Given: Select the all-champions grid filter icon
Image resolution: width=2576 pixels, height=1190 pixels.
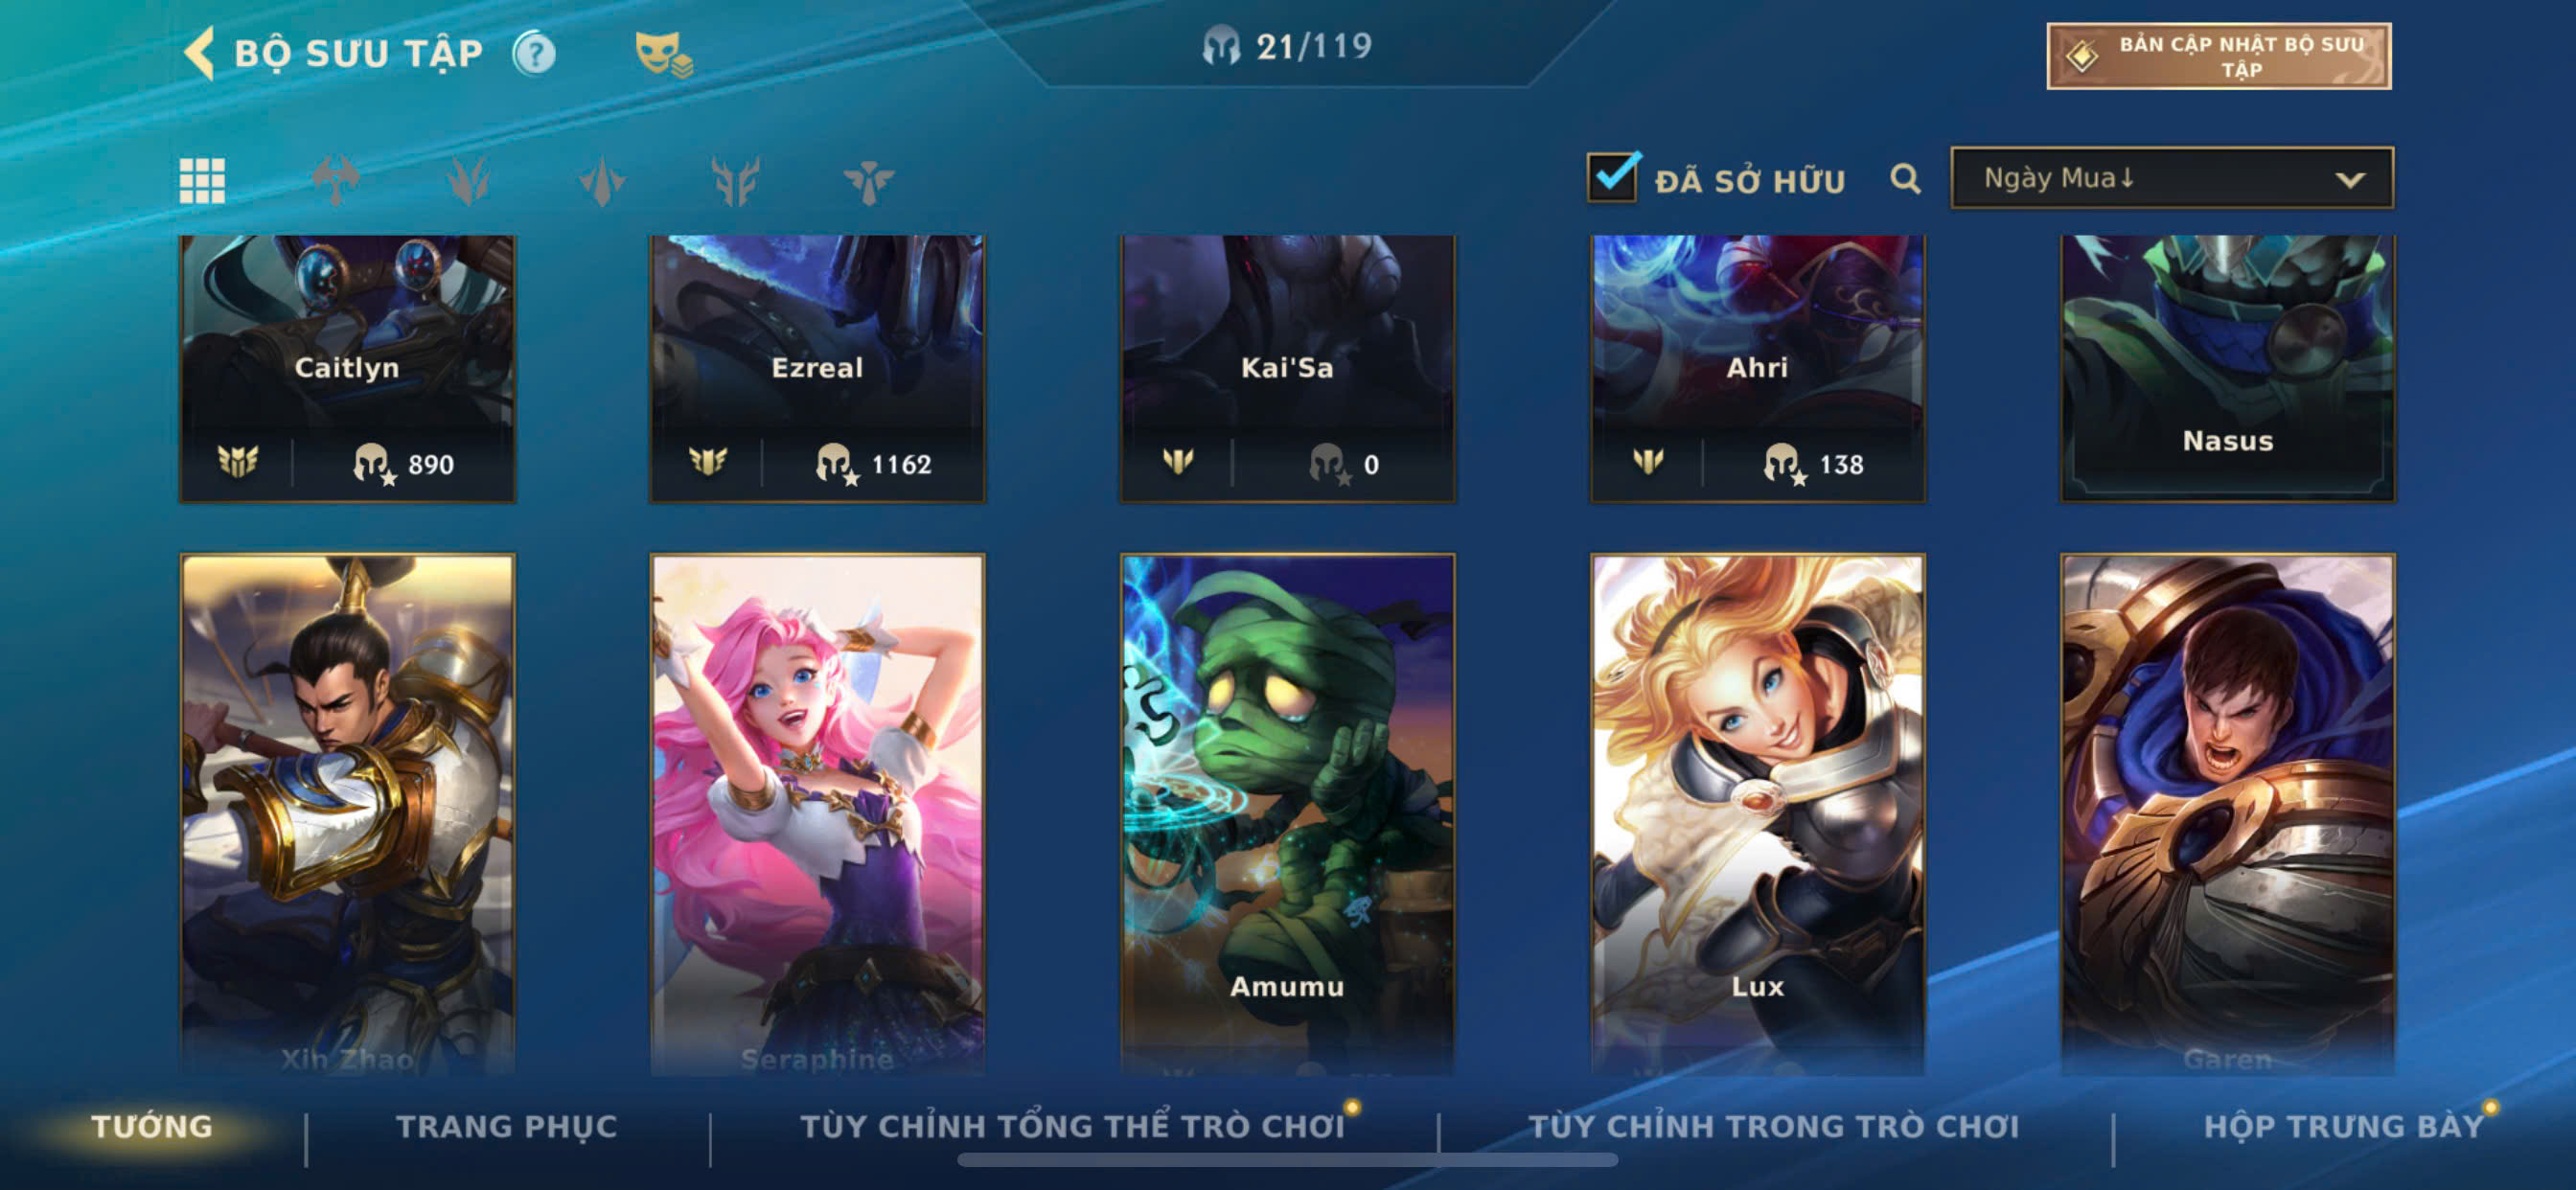Looking at the screenshot, I should point(202,181).
